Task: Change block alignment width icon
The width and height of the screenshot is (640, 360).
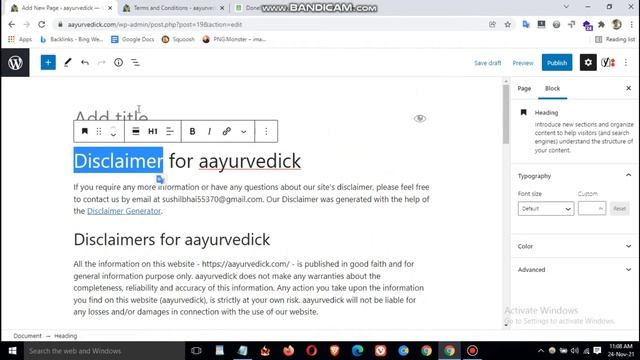Action: click(136, 131)
